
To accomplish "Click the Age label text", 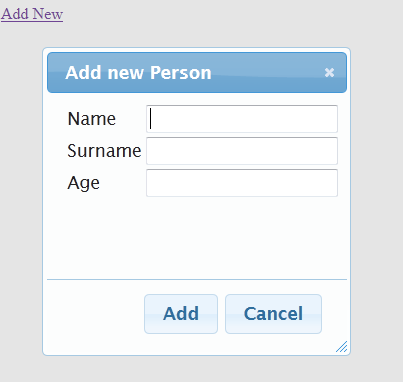I will click(84, 183).
